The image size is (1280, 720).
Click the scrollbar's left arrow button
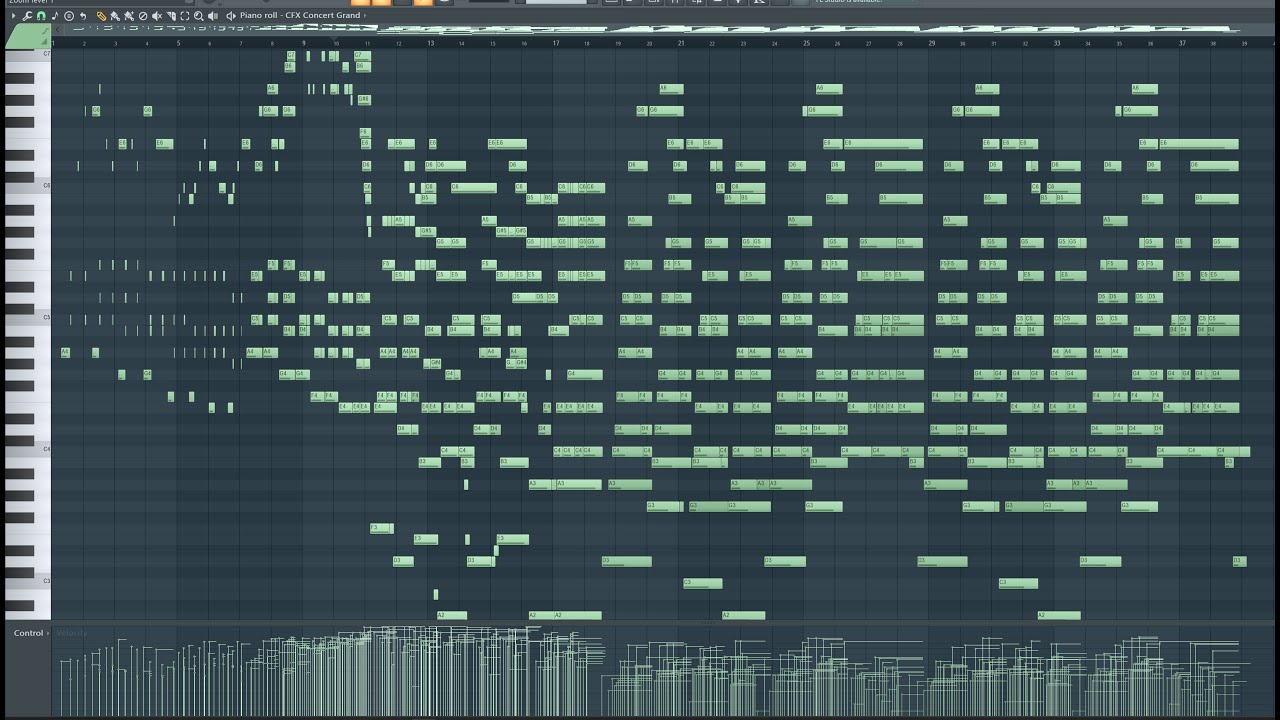(x=58, y=28)
